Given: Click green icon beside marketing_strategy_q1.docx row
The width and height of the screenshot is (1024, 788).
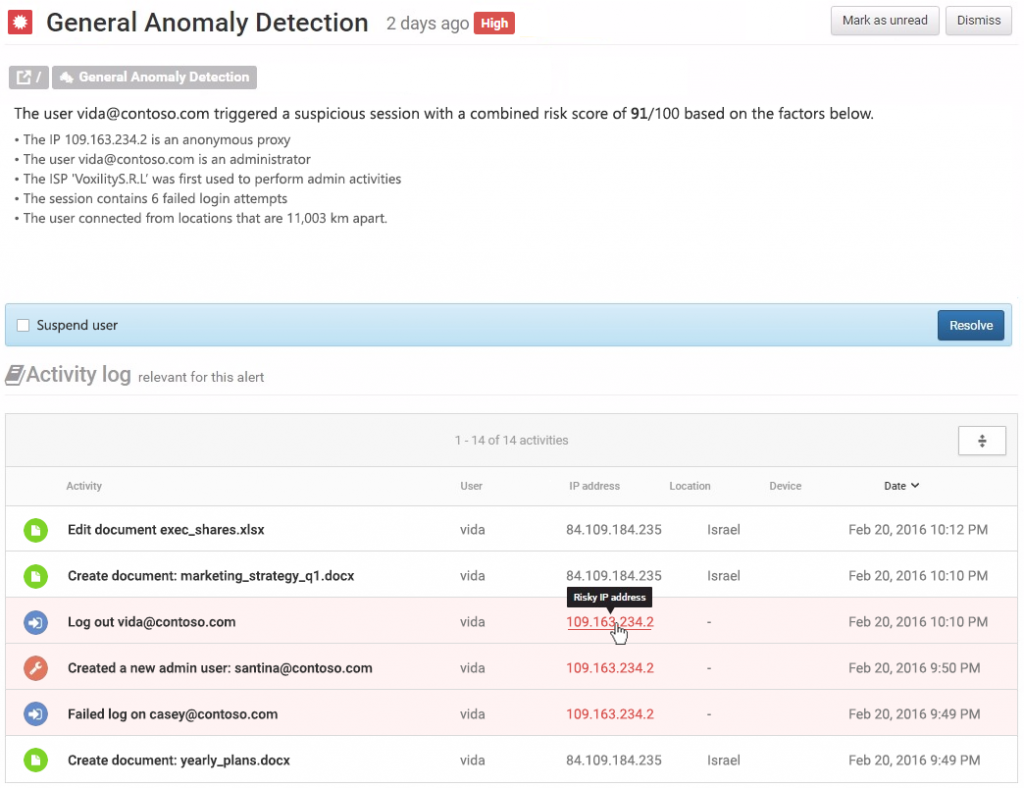Looking at the screenshot, I should 36,575.
